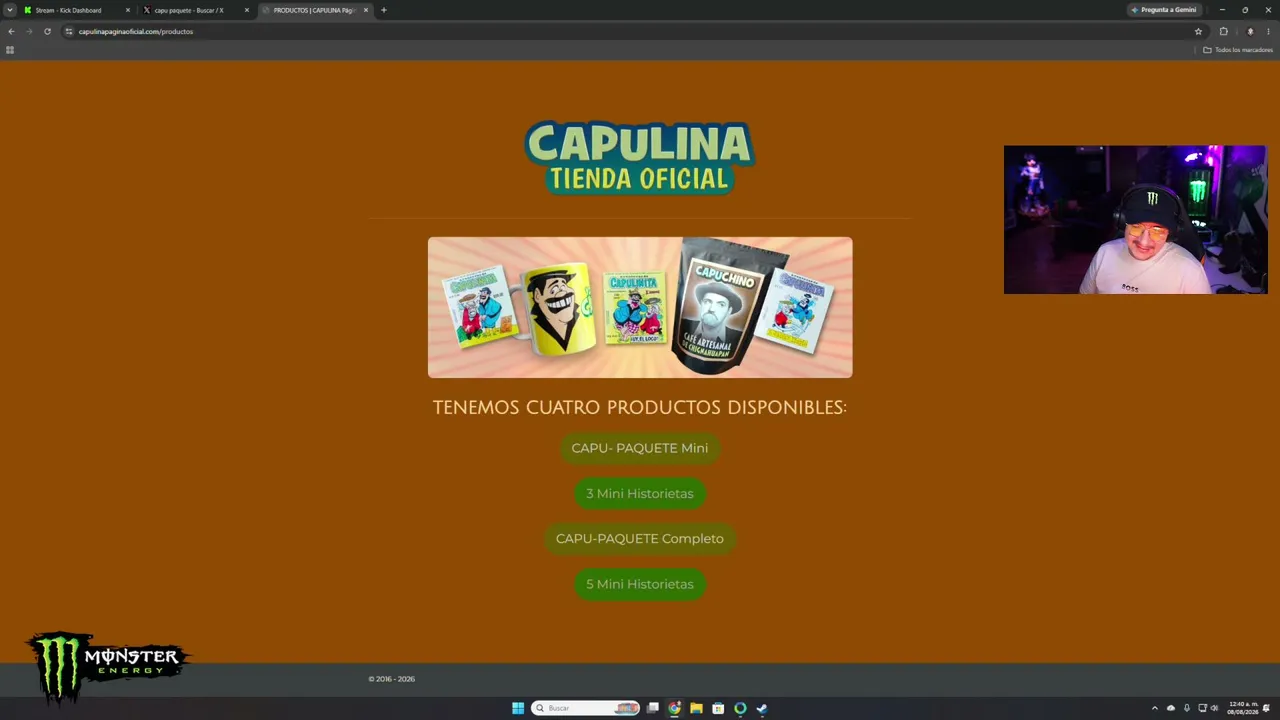
Task: Reload the current page
Action: [47, 31]
